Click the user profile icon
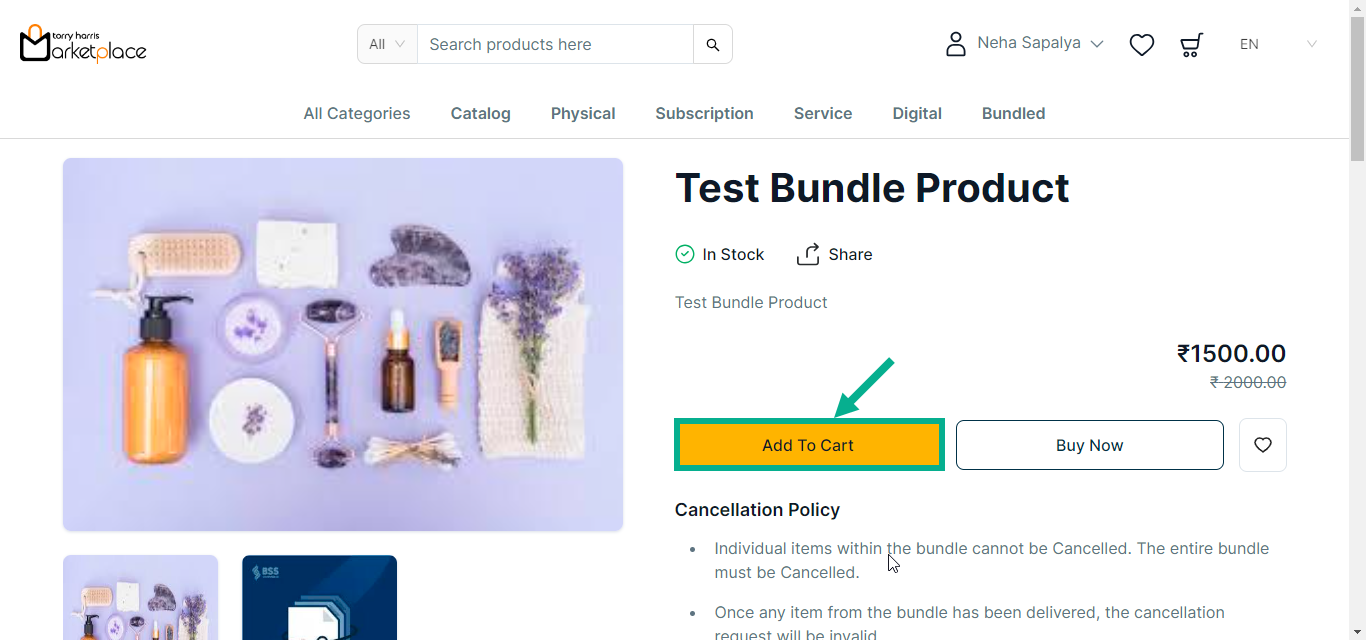Screen dimensions: 1366x640 click(x=956, y=44)
